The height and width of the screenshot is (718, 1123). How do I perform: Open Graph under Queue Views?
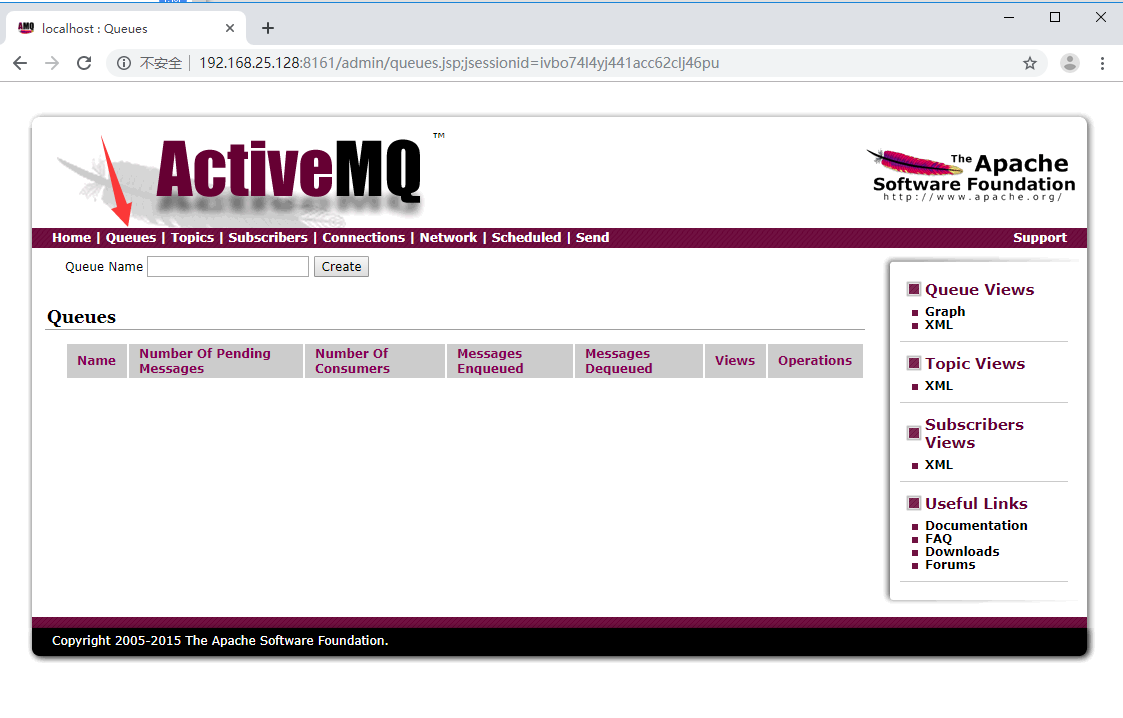tap(945, 311)
